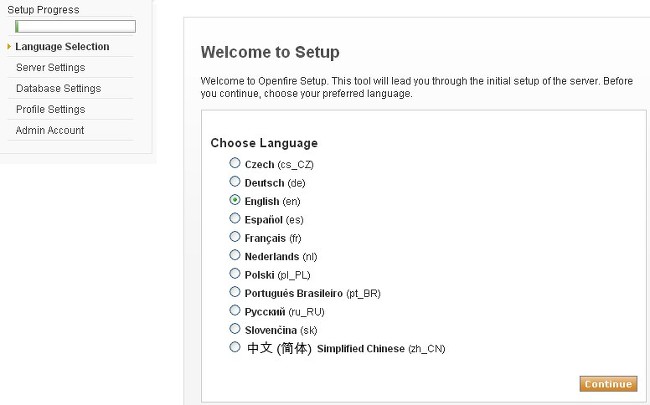Select the English (en) radio button
This screenshot has height=405, width=650.
pos(235,200)
